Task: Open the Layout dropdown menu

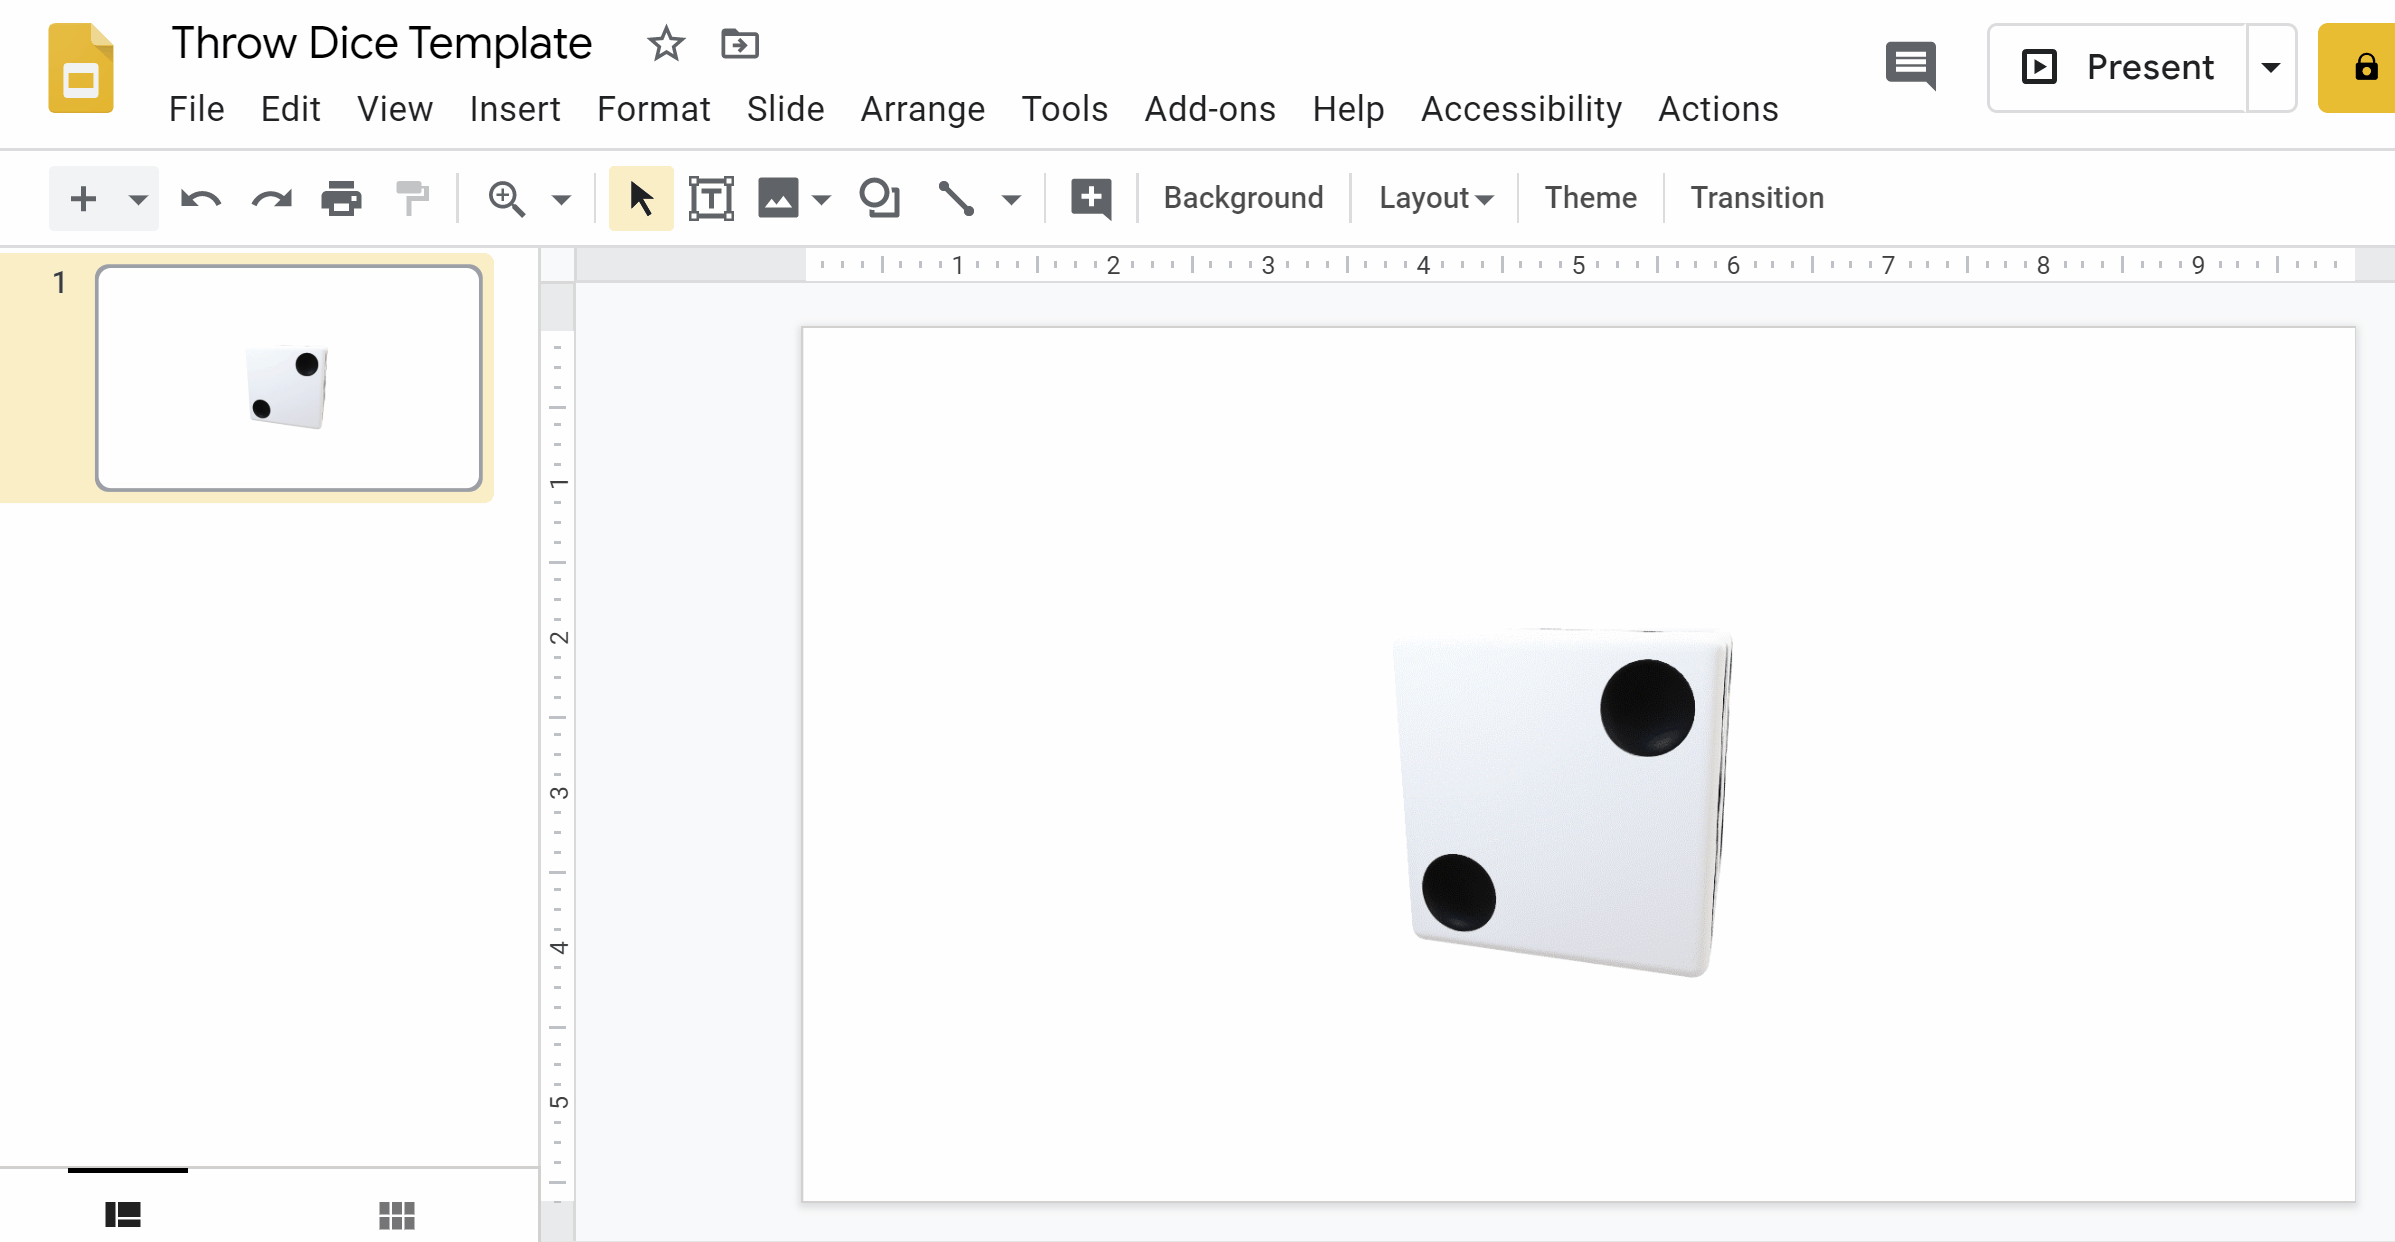Action: 1432,198
